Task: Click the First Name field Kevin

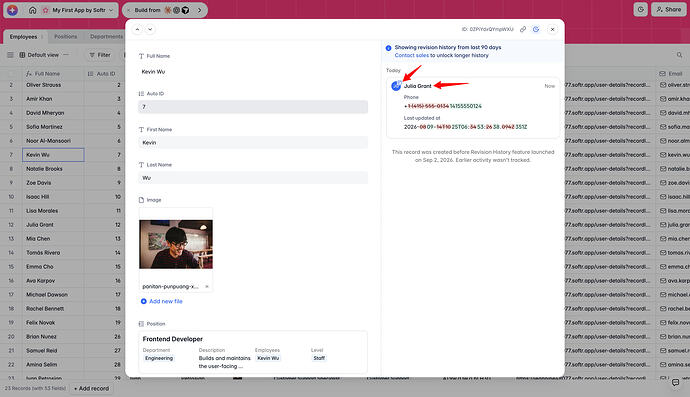Action: click(x=253, y=142)
